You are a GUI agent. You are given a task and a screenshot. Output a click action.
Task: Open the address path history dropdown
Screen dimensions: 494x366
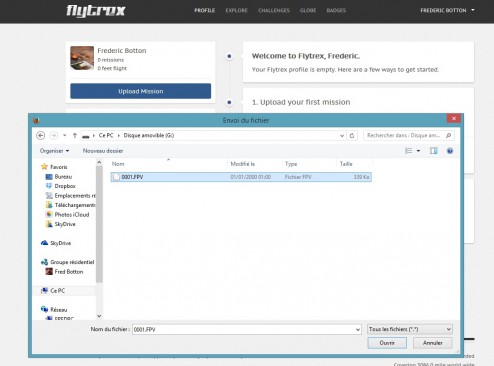[x=342, y=136]
